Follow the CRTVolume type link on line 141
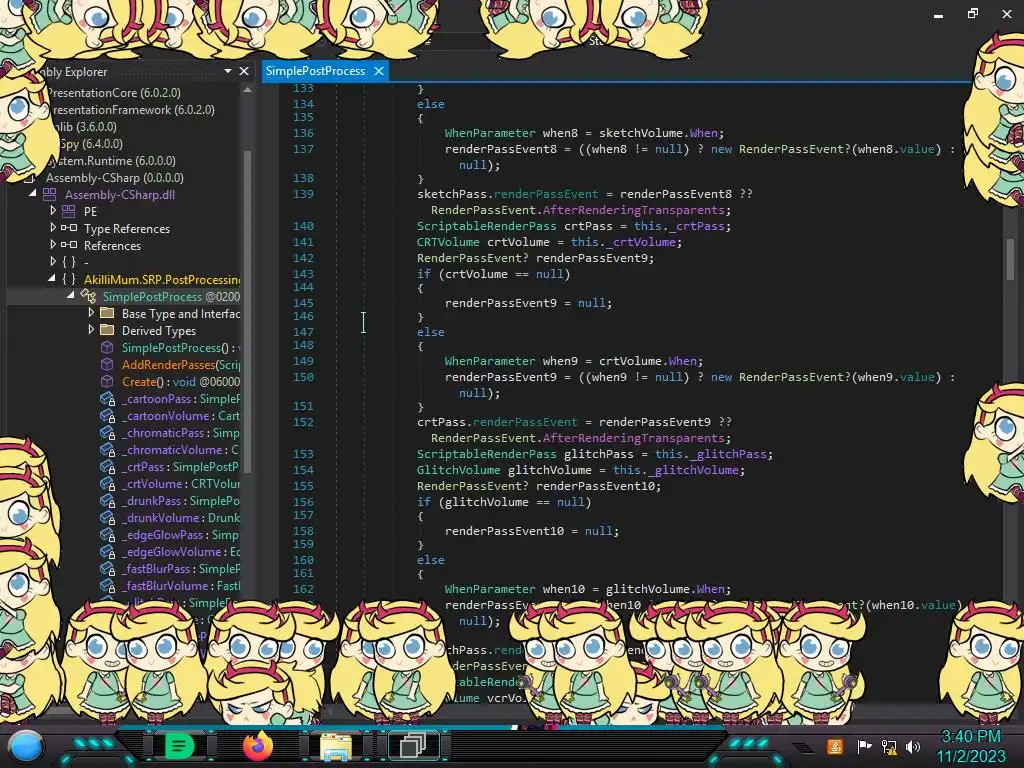The height and width of the screenshot is (768, 1024). pyautogui.click(x=448, y=242)
